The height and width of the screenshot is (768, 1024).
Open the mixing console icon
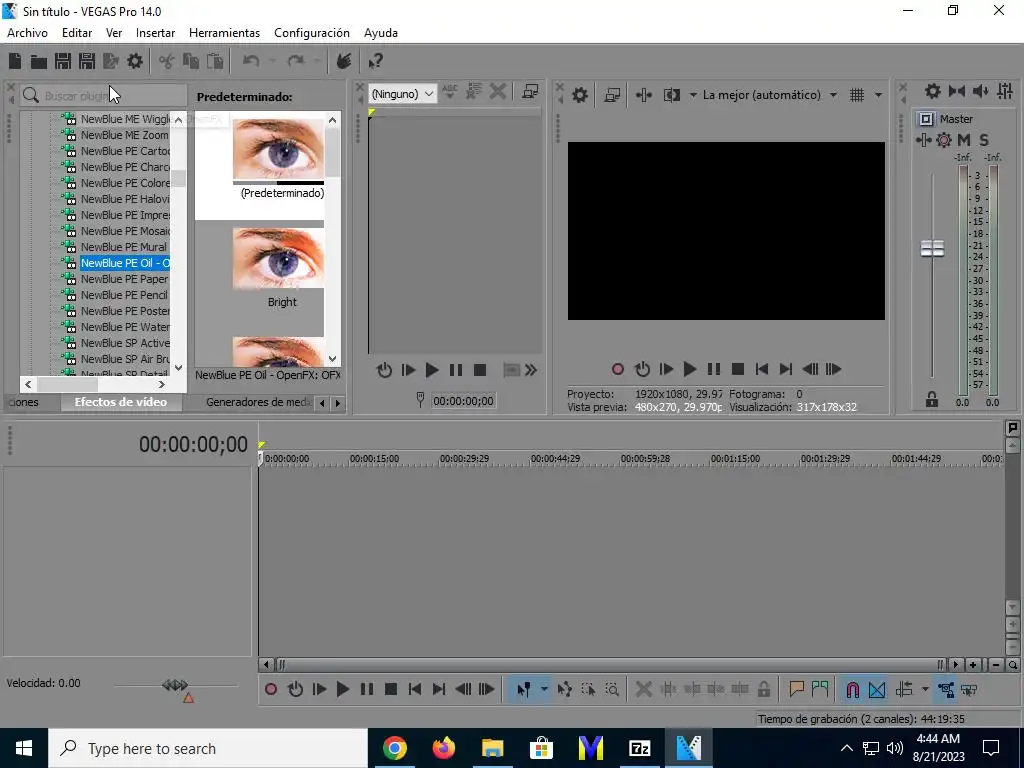click(x=1005, y=91)
